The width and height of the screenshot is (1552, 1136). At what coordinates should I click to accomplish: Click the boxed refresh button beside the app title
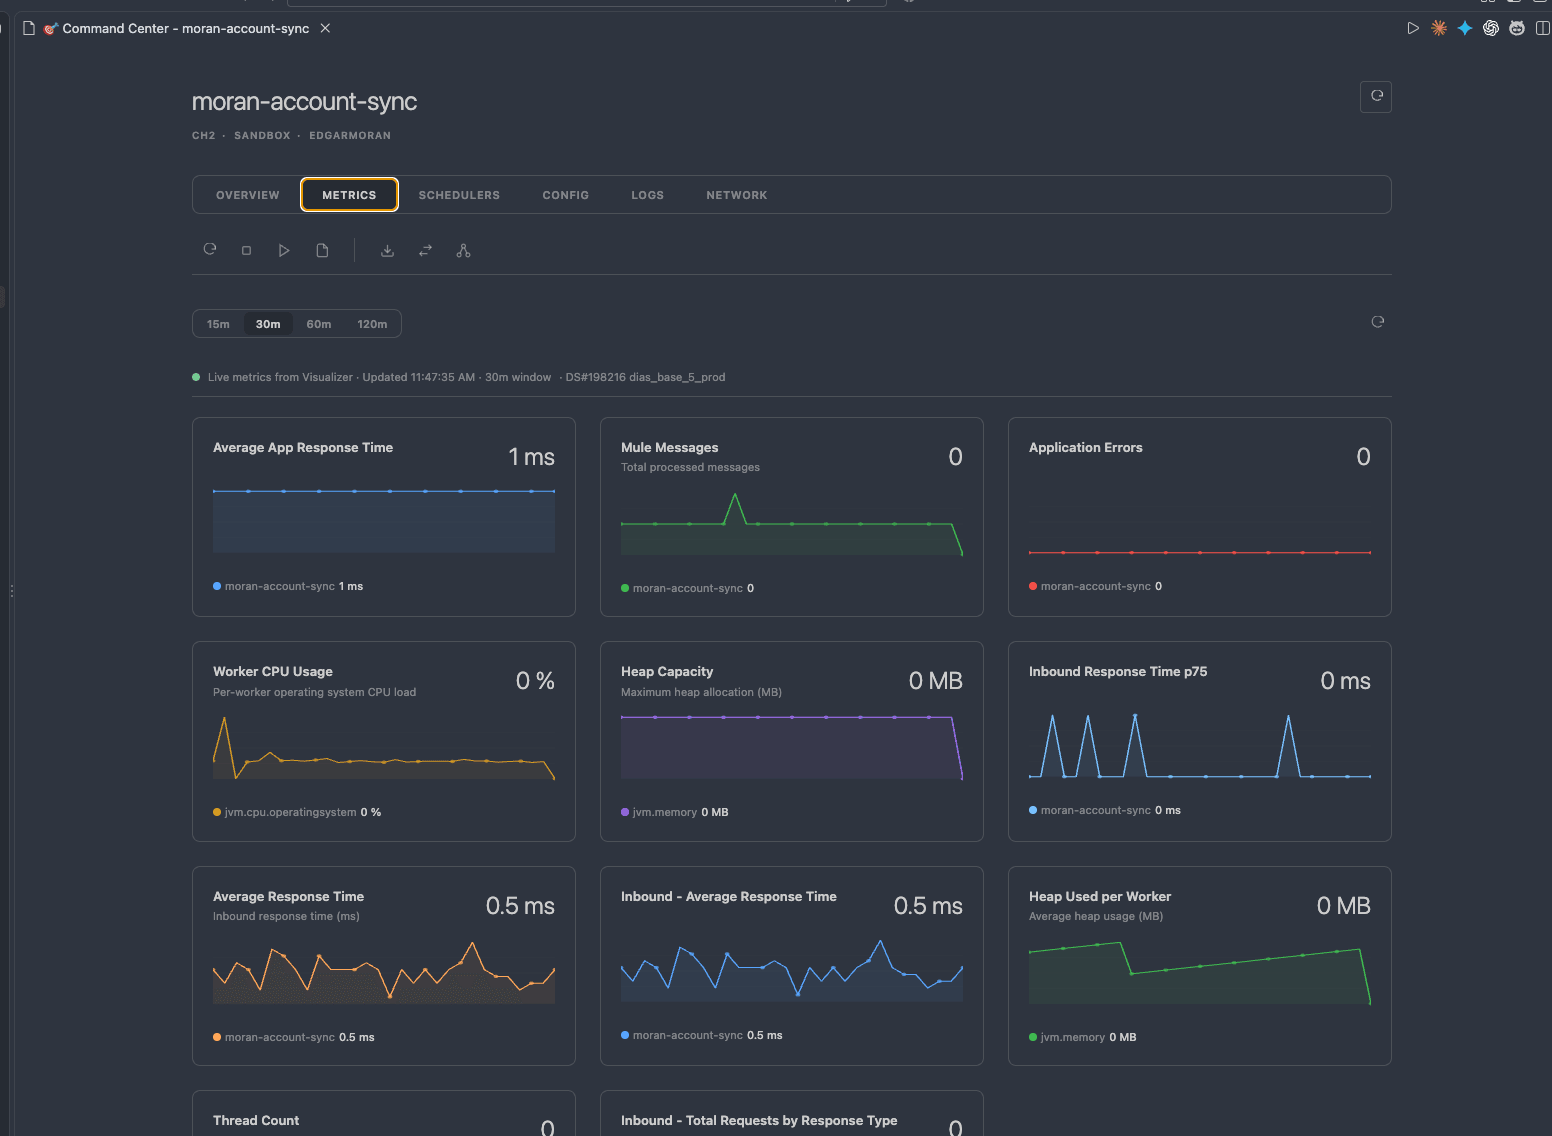pos(1376,96)
